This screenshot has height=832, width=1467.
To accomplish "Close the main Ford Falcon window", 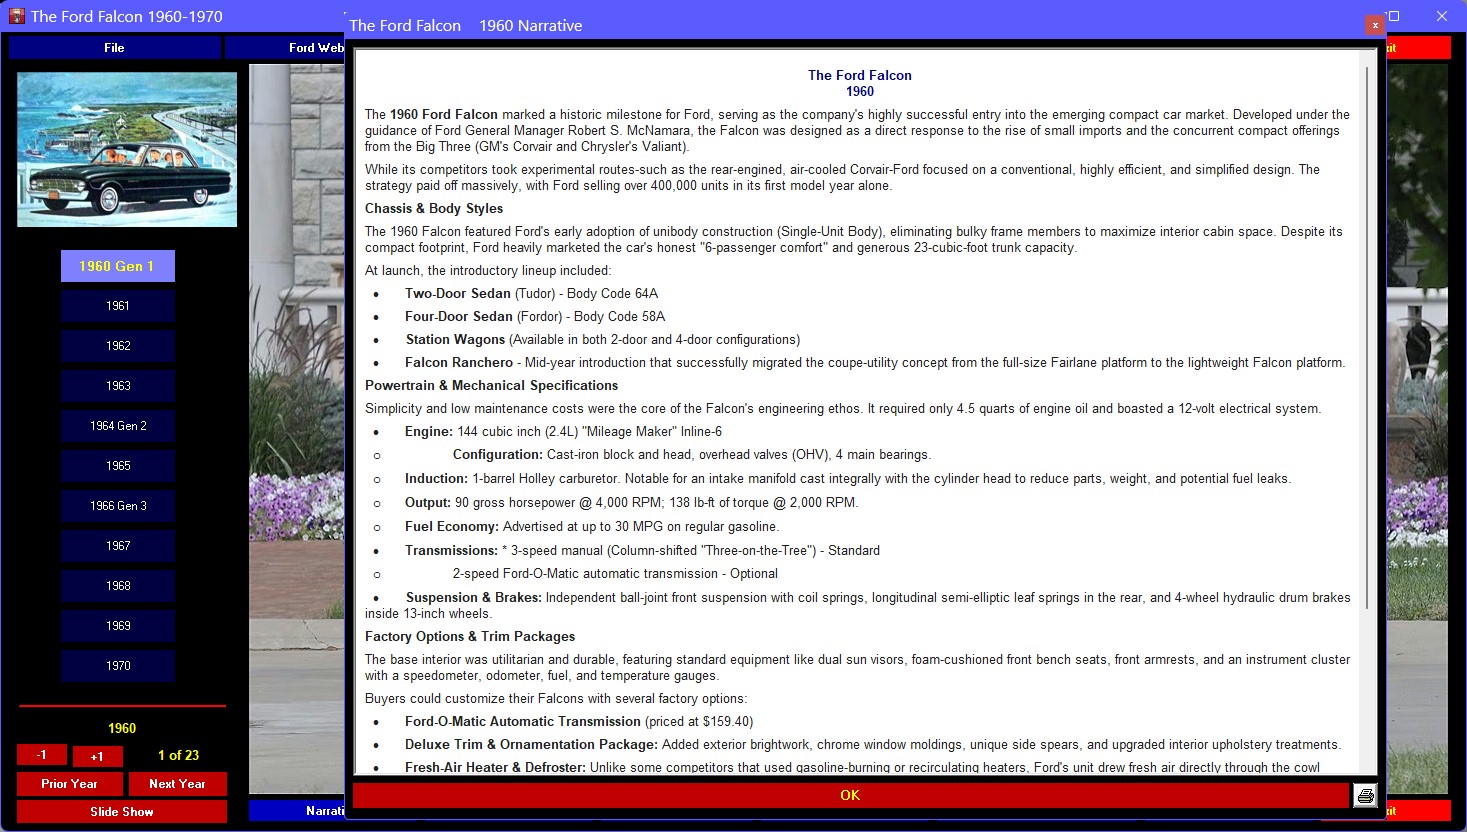I will pos(1442,16).
